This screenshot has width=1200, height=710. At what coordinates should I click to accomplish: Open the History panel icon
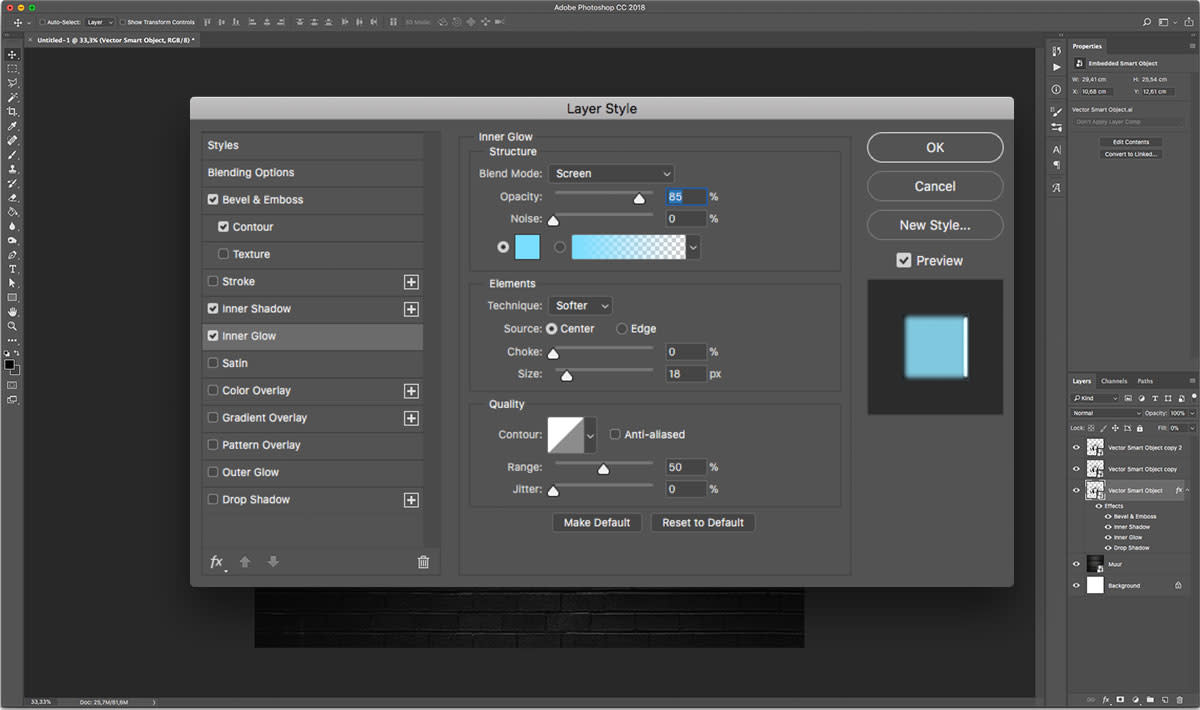pyautogui.click(x=1057, y=51)
